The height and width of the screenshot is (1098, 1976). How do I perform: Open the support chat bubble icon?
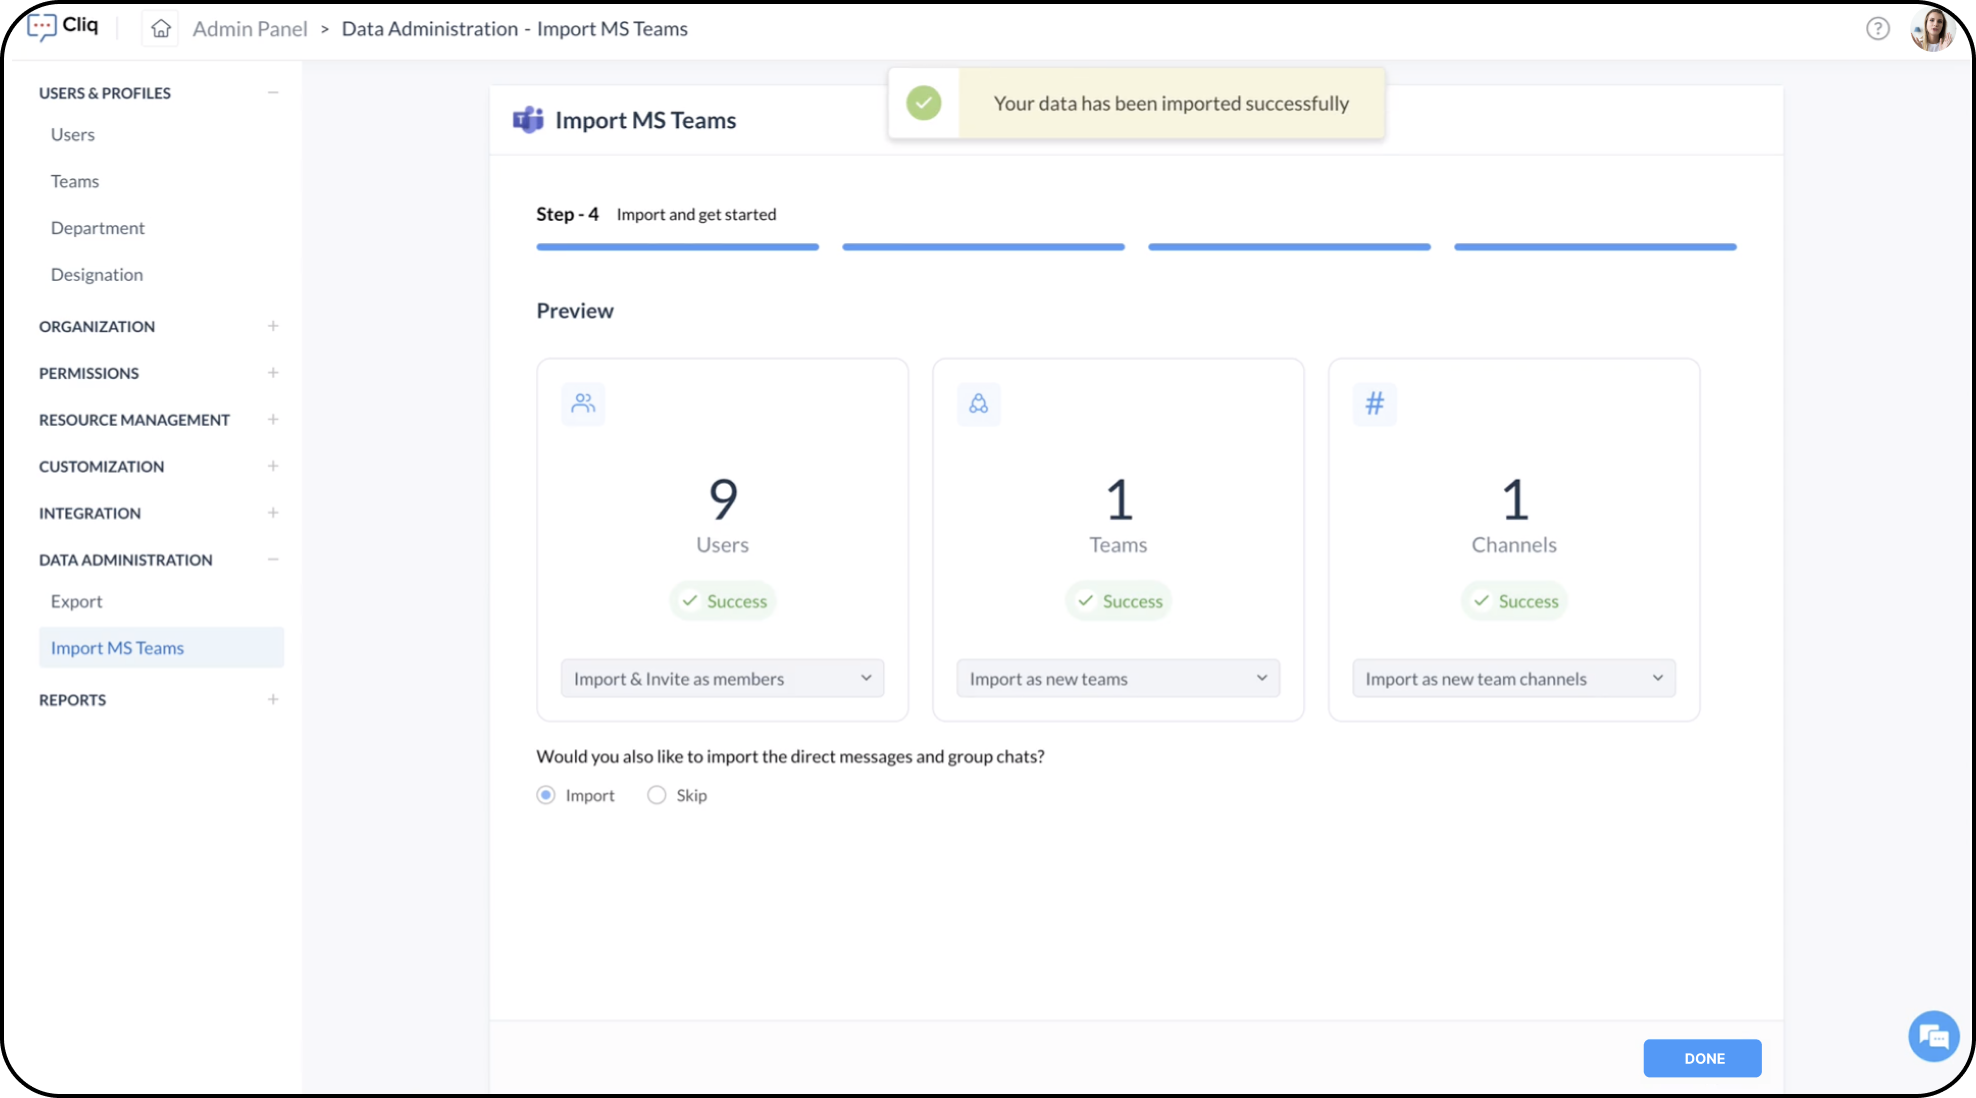point(1933,1036)
